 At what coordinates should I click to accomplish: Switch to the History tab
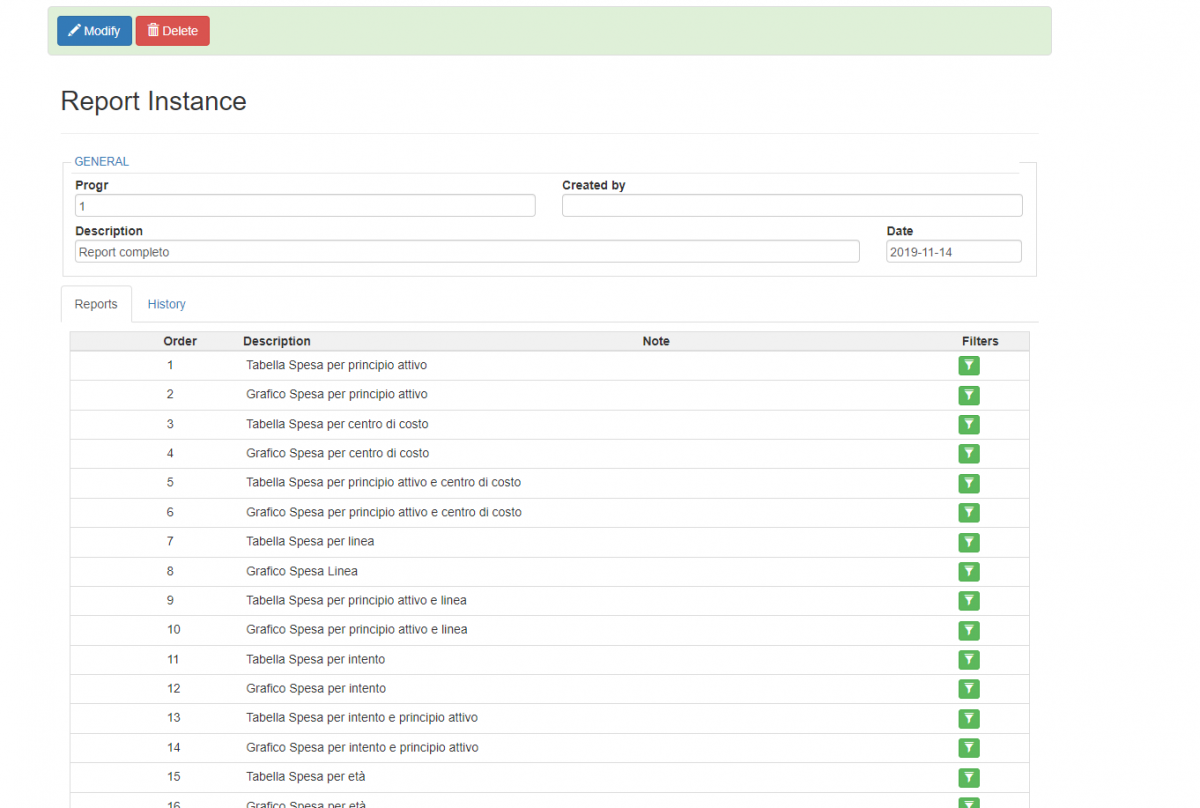pyautogui.click(x=166, y=304)
